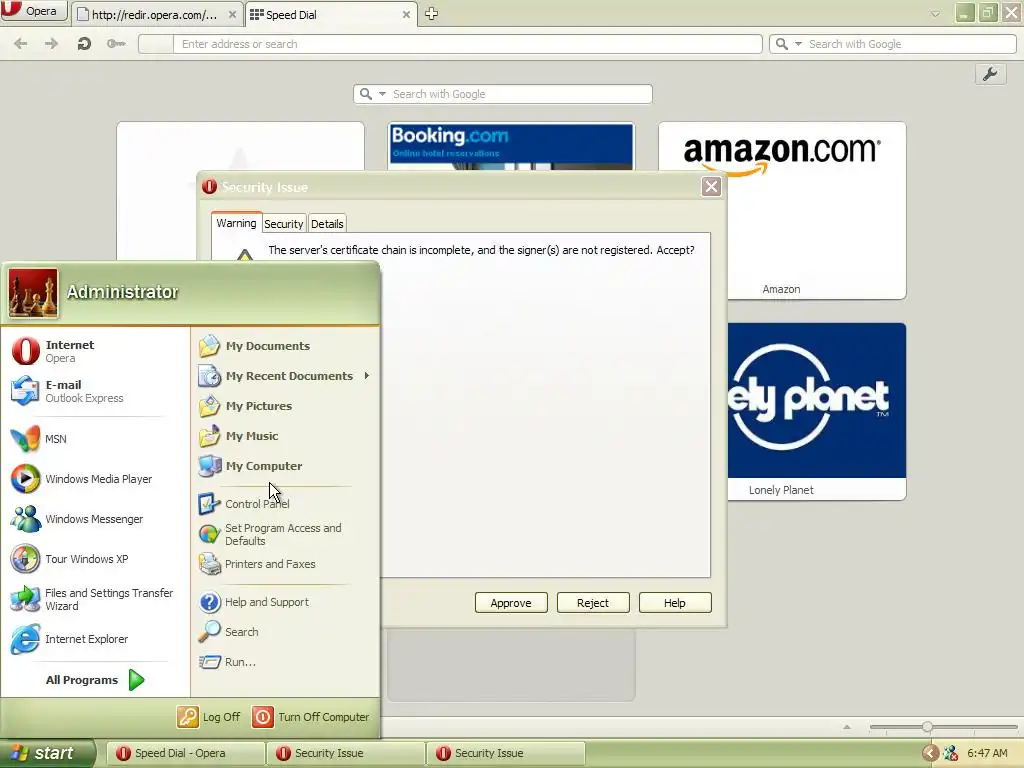
Task: Close the Security Issue dialog
Action: coord(711,187)
